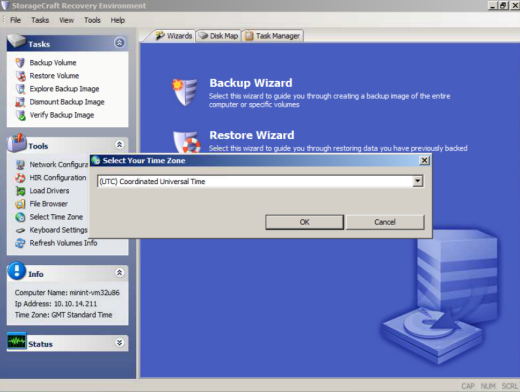
Task: Click the Dismount Backup Image icon
Action: tap(20, 102)
